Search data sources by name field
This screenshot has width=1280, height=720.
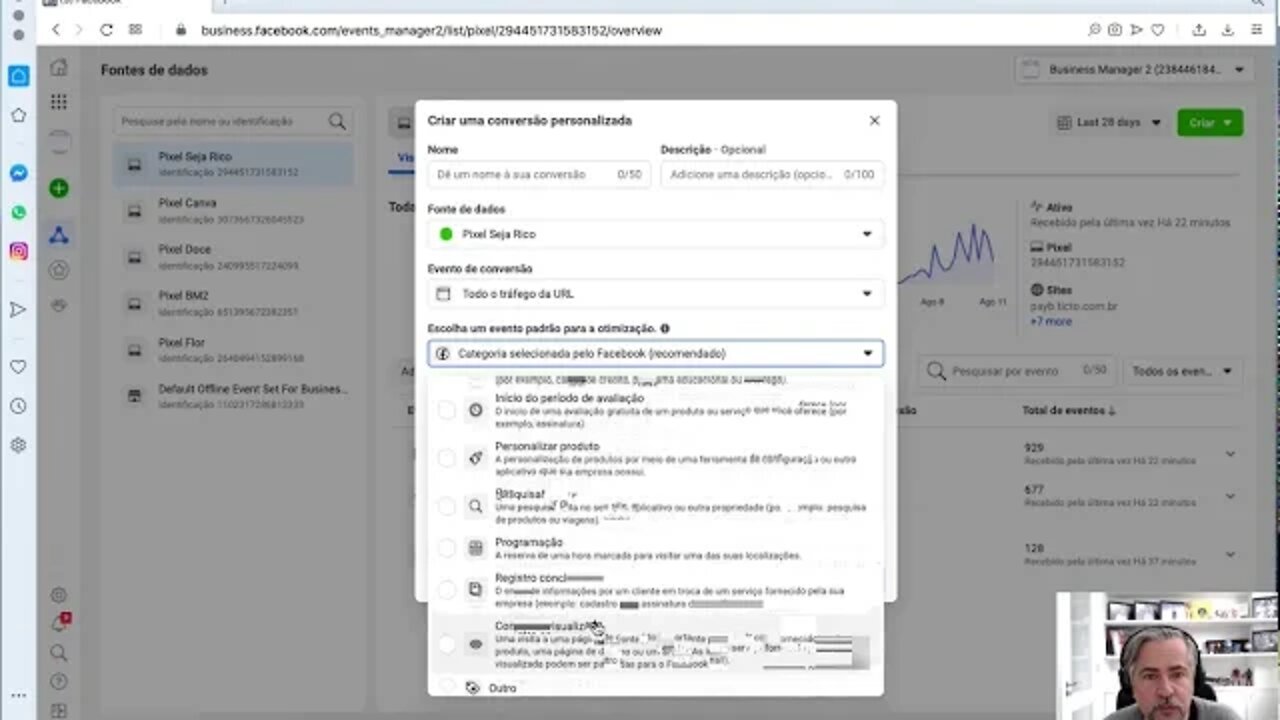[232, 121]
